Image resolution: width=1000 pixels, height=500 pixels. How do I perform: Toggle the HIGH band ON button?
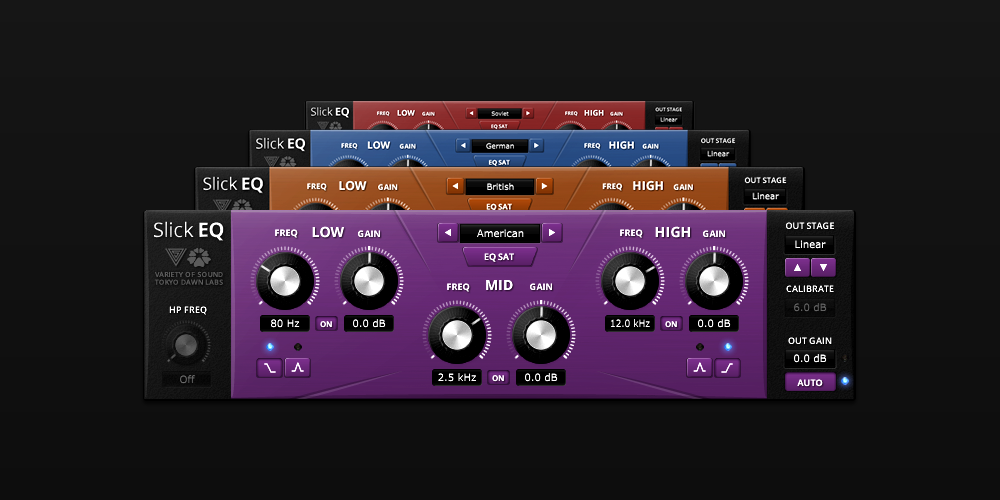click(671, 324)
